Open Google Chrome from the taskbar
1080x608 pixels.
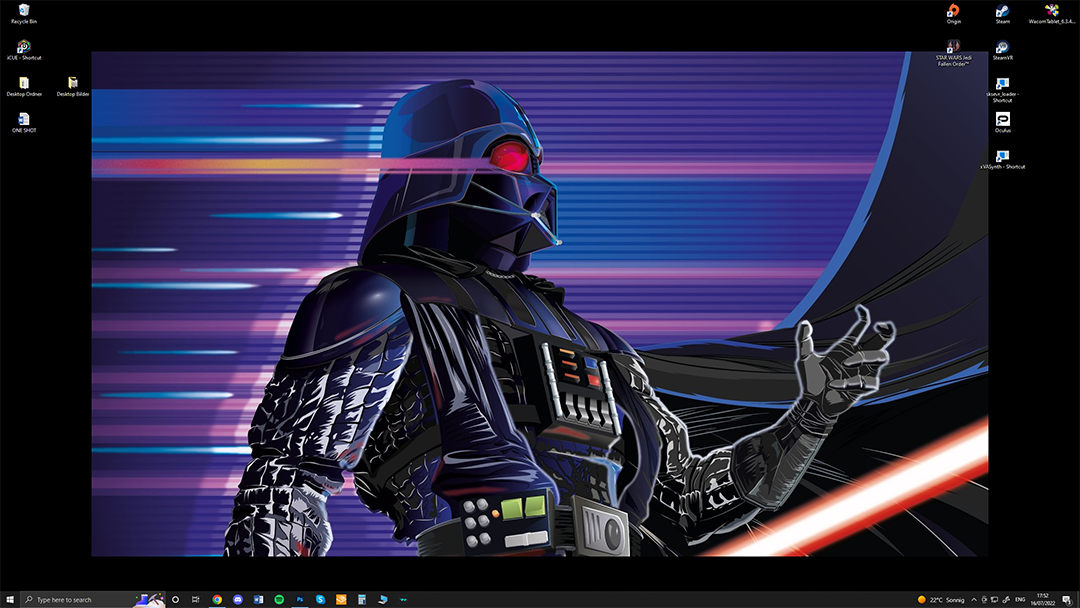click(217, 599)
